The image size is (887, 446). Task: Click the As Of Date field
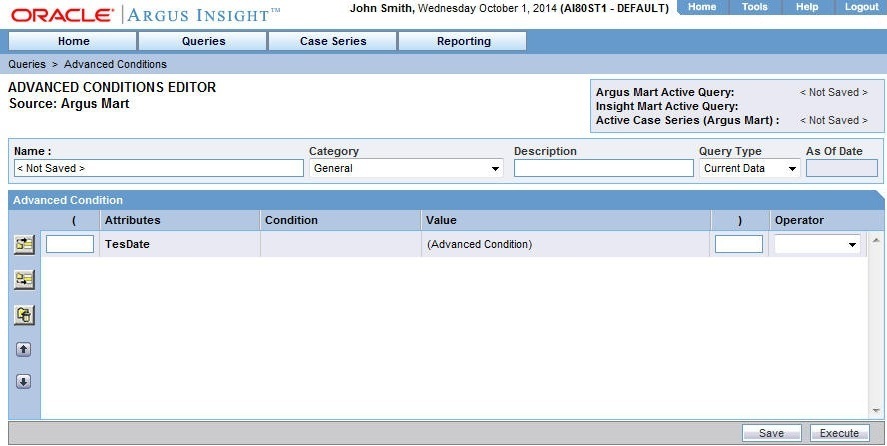coord(842,168)
